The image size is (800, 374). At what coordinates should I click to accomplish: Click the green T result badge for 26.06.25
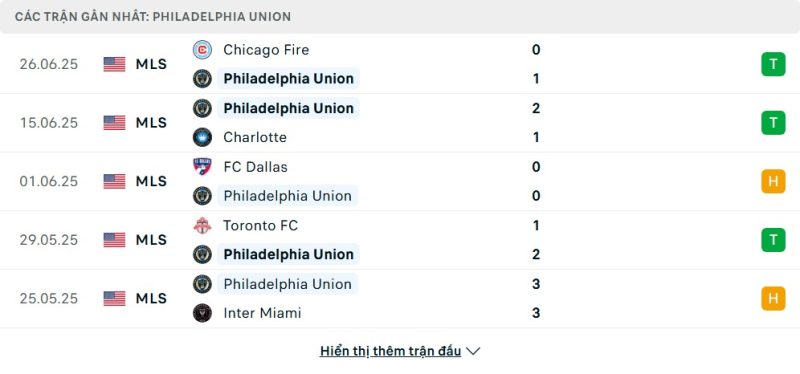[x=773, y=64]
